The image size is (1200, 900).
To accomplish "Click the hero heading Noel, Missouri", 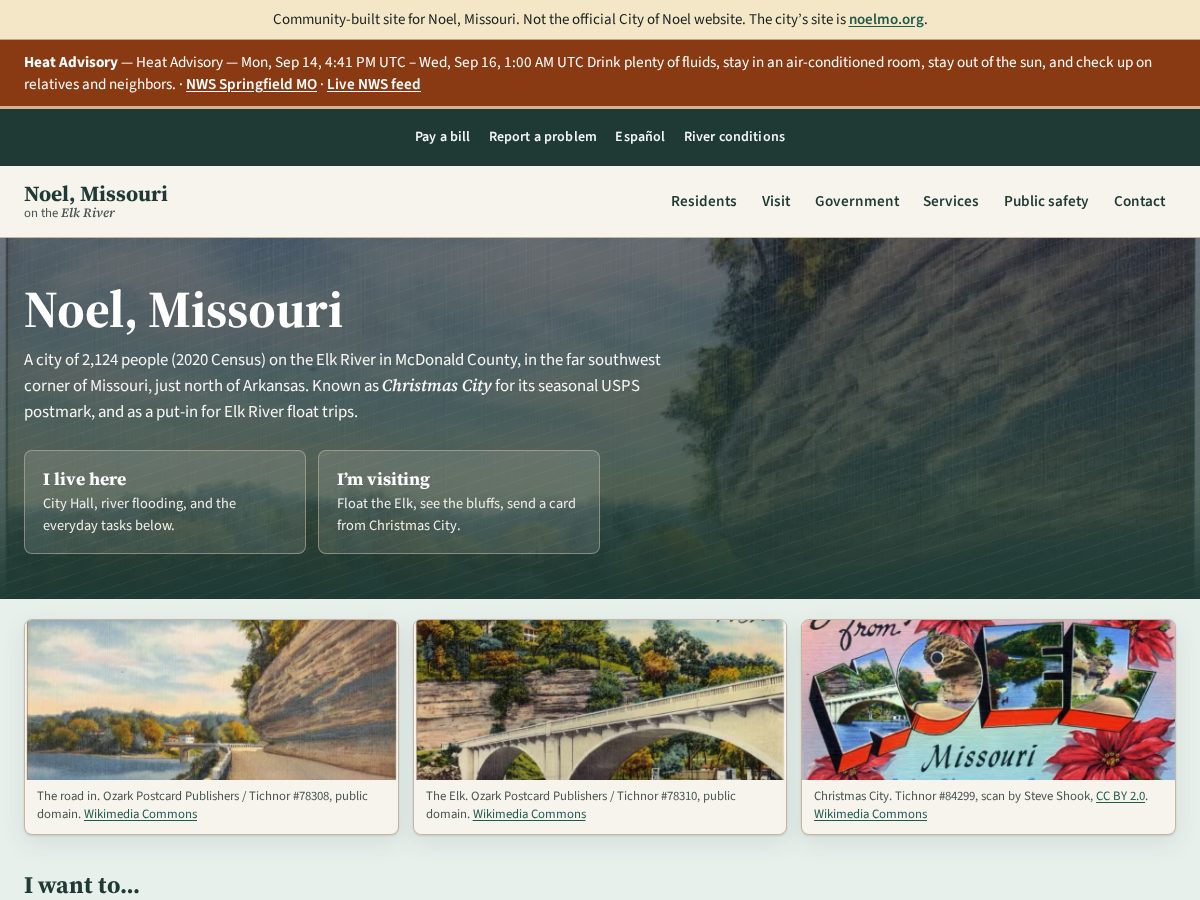I will pyautogui.click(x=183, y=310).
